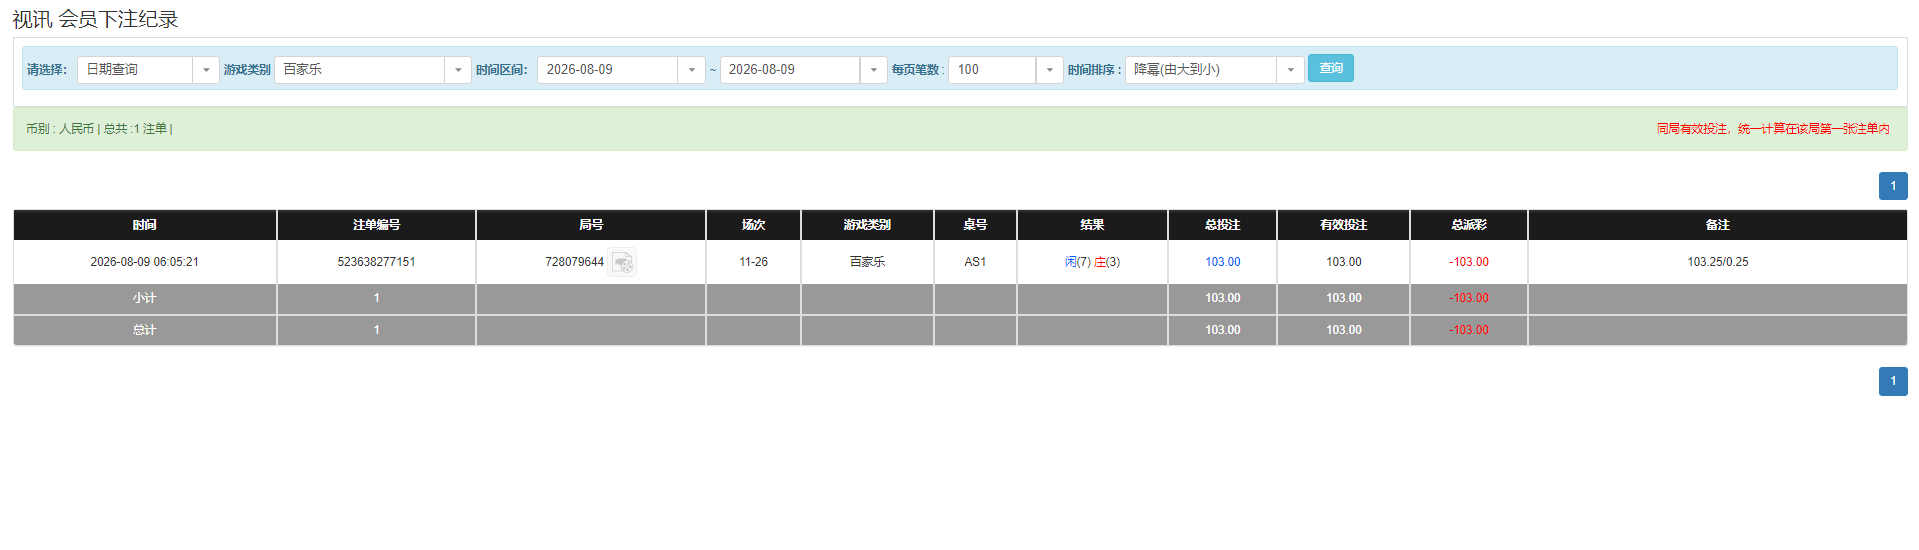Expand the 降幂(由大到小) sort dropdown arrow
Viewport: 1919px width, 550px height.
1291,70
